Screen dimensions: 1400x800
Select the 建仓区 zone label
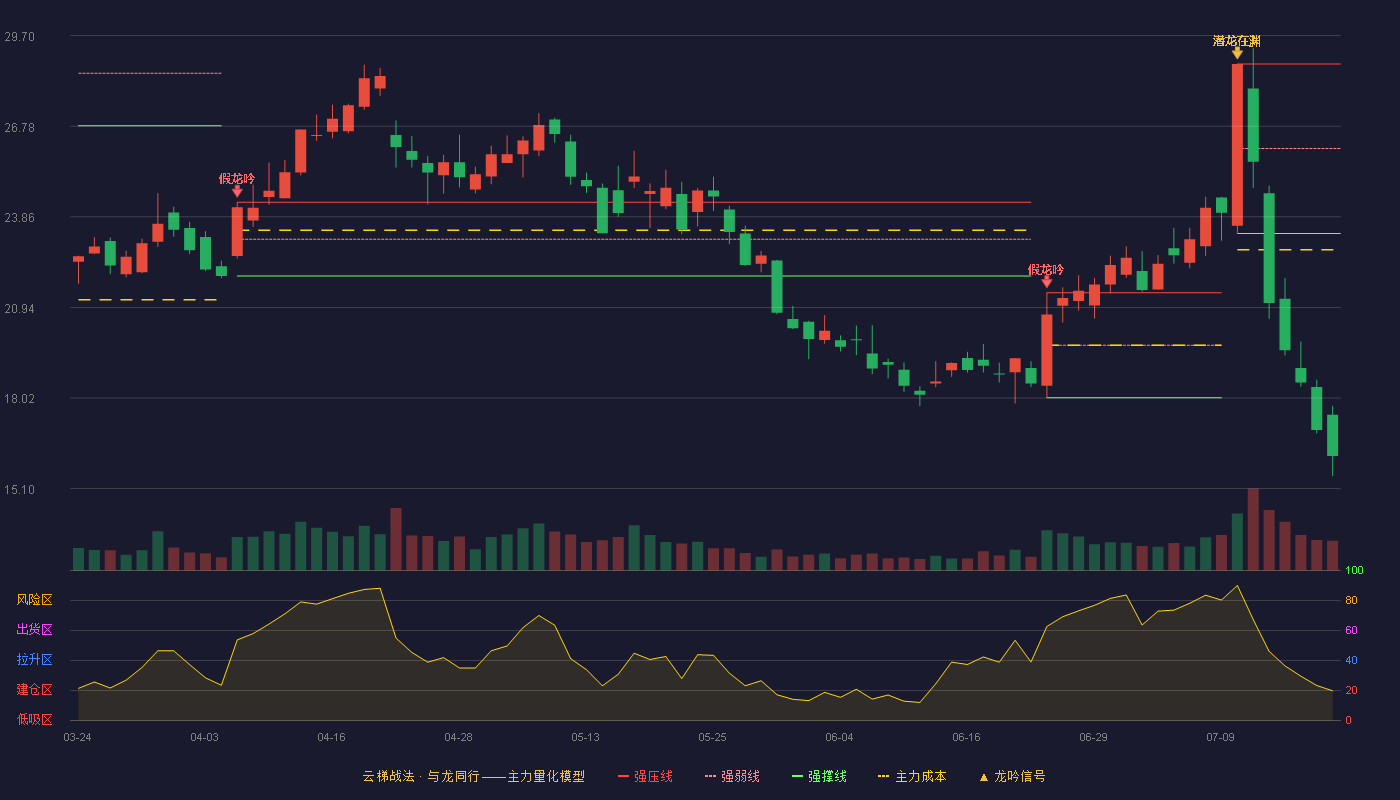click(x=34, y=690)
